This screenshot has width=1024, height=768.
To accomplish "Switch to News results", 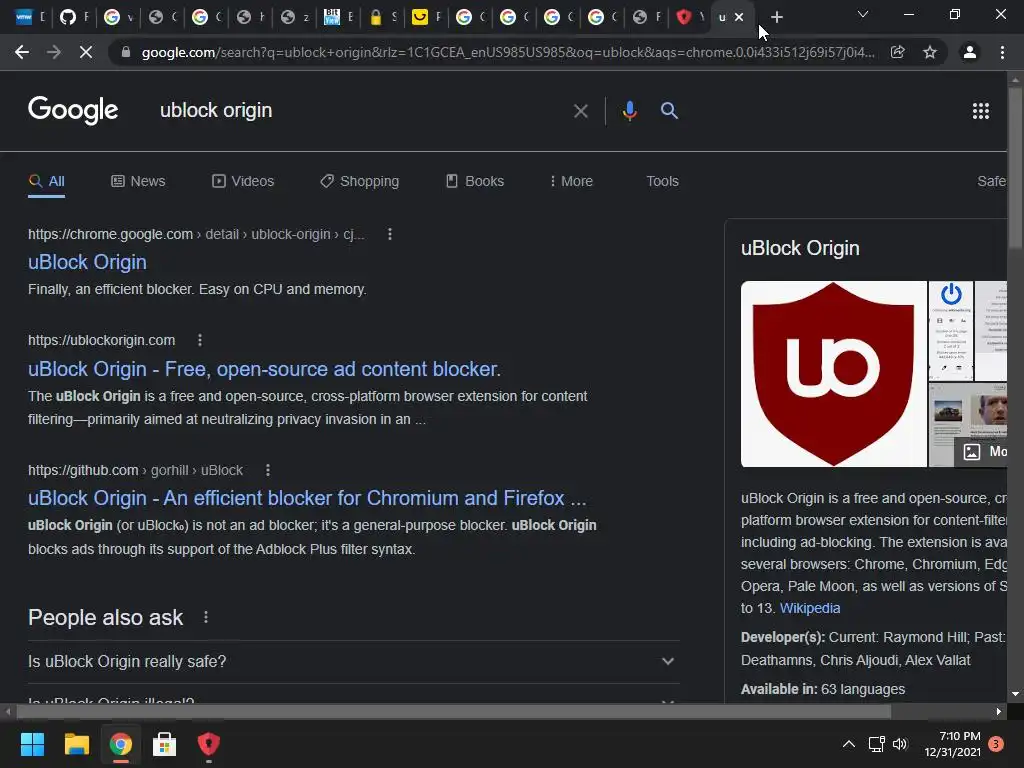I will click(138, 181).
